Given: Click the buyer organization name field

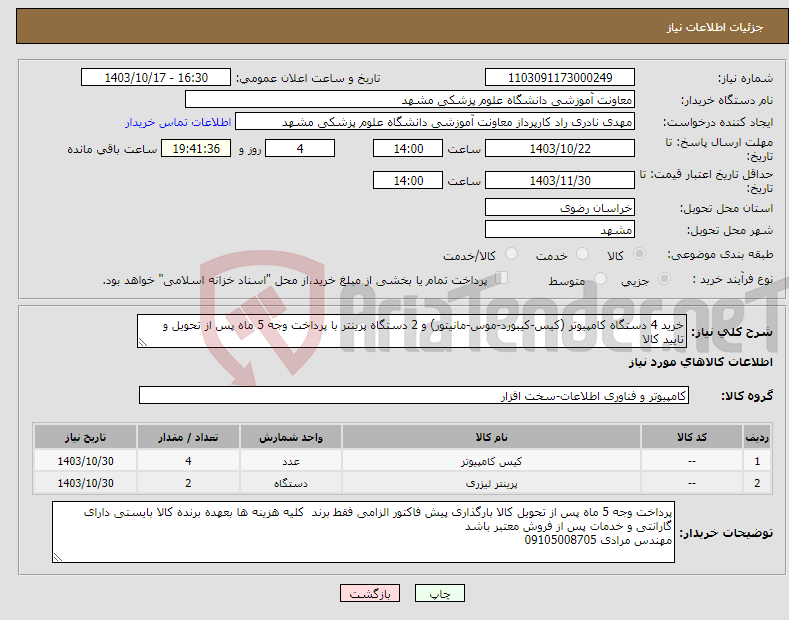Looking at the screenshot, I should click(x=410, y=100).
